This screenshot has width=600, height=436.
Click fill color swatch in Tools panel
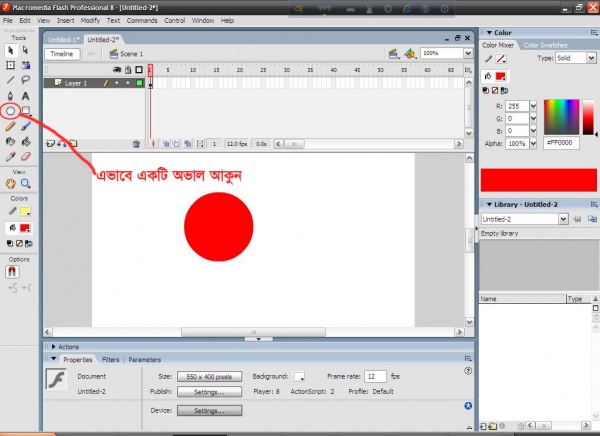point(25,228)
